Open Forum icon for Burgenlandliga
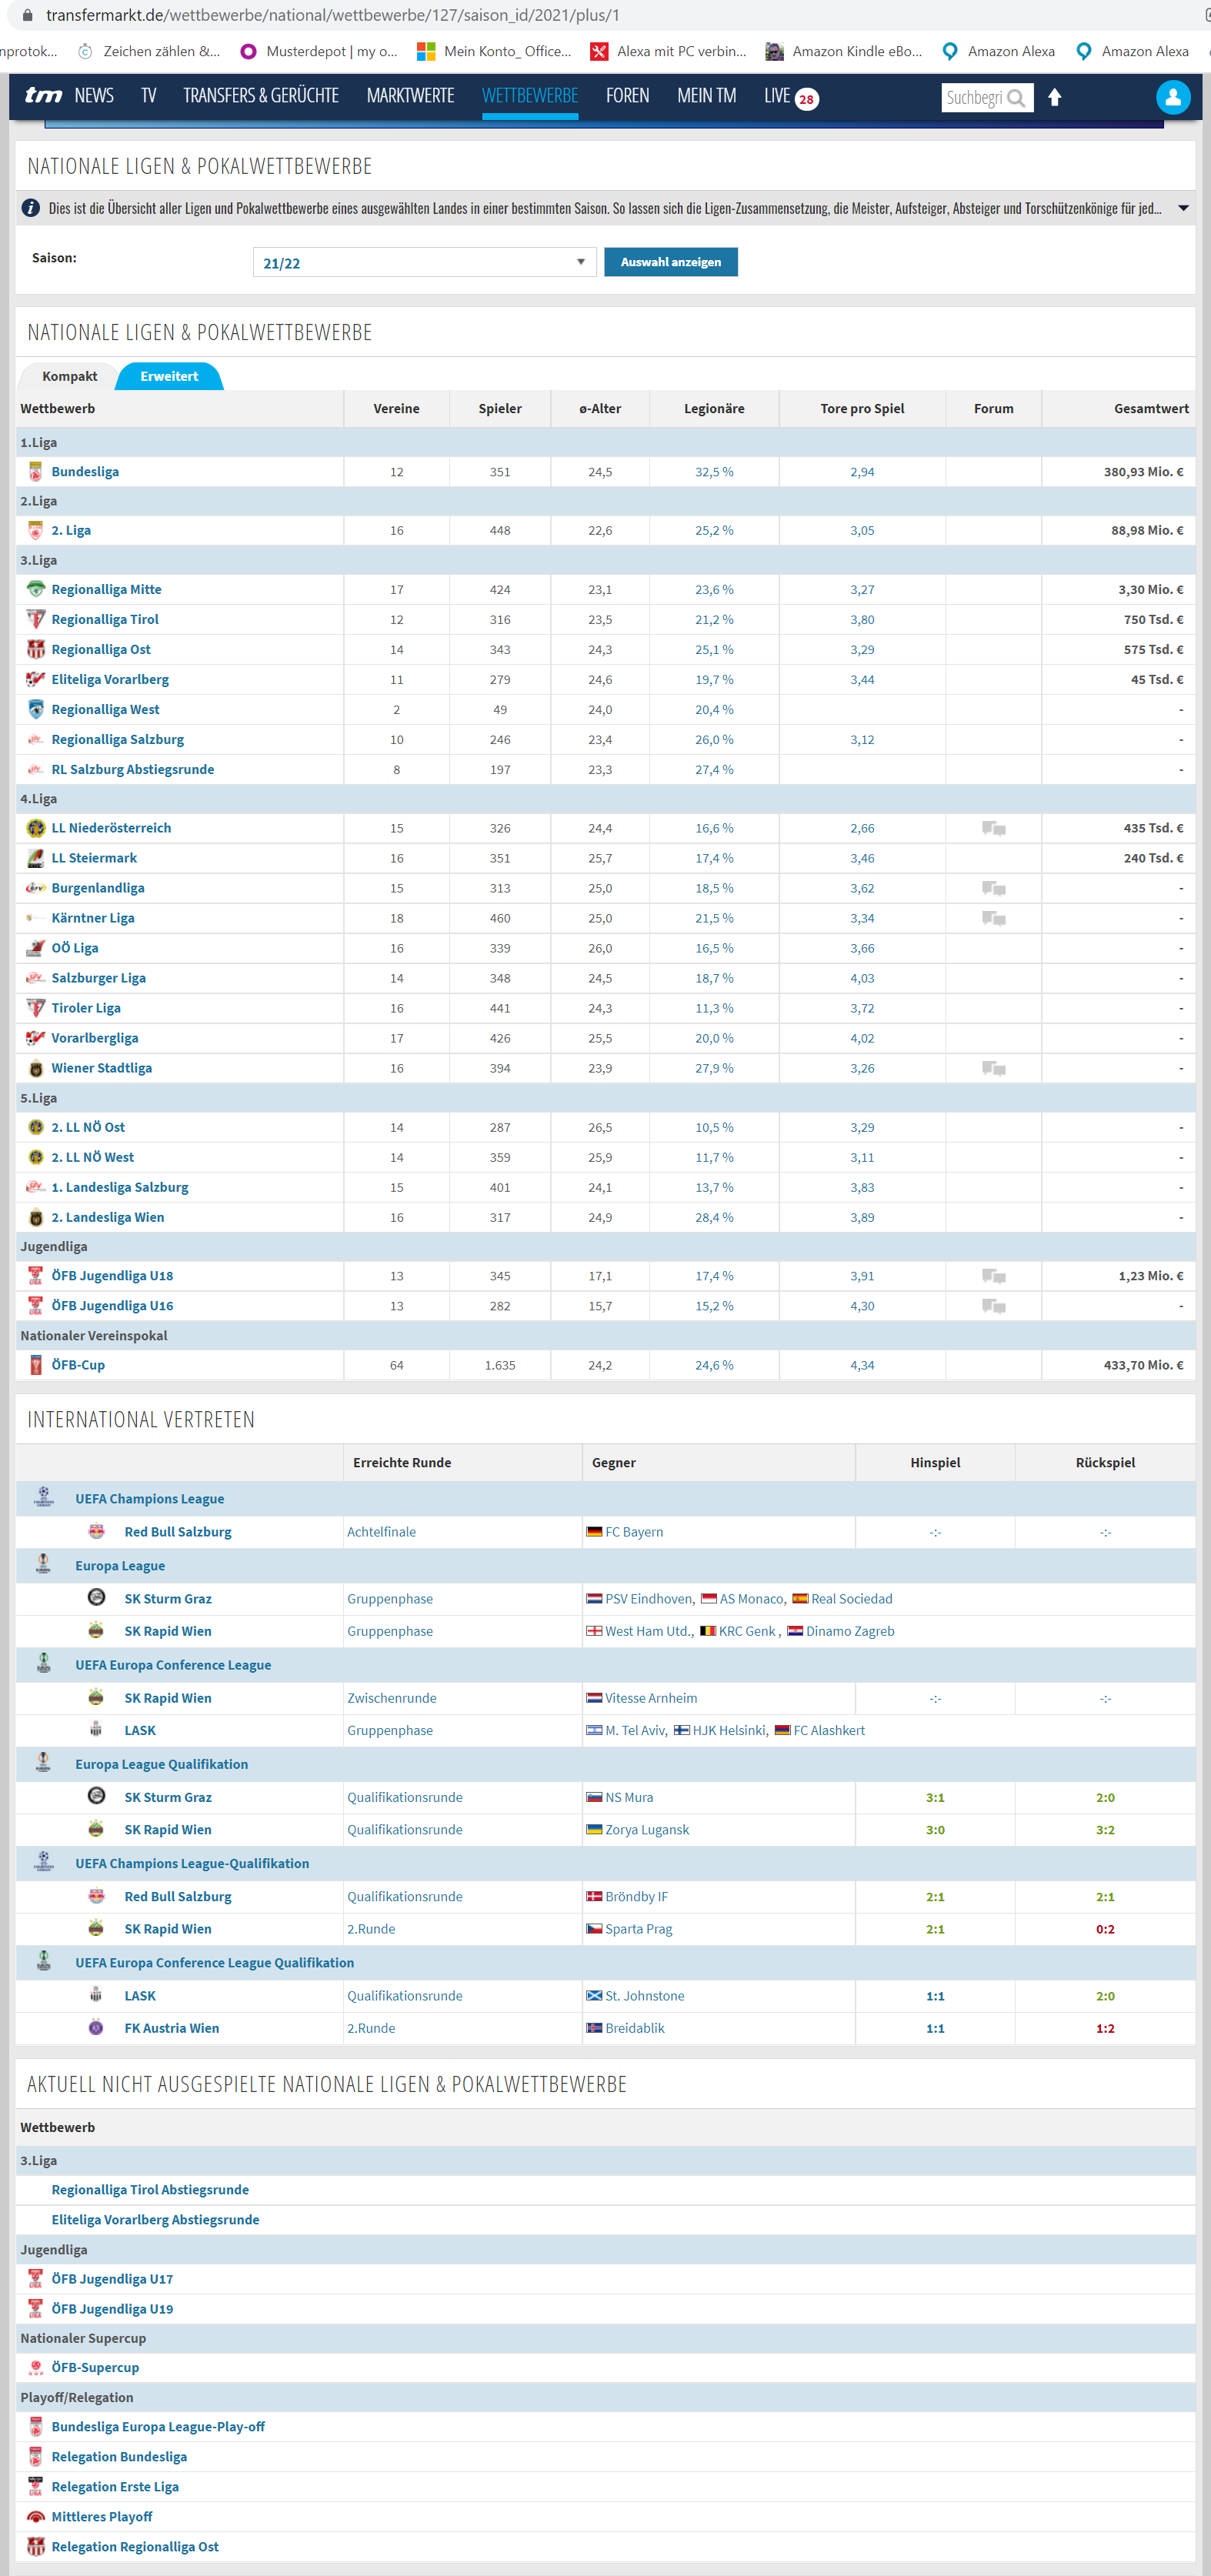The image size is (1211, 2576). pyautogui.click(x=993, y=888)
